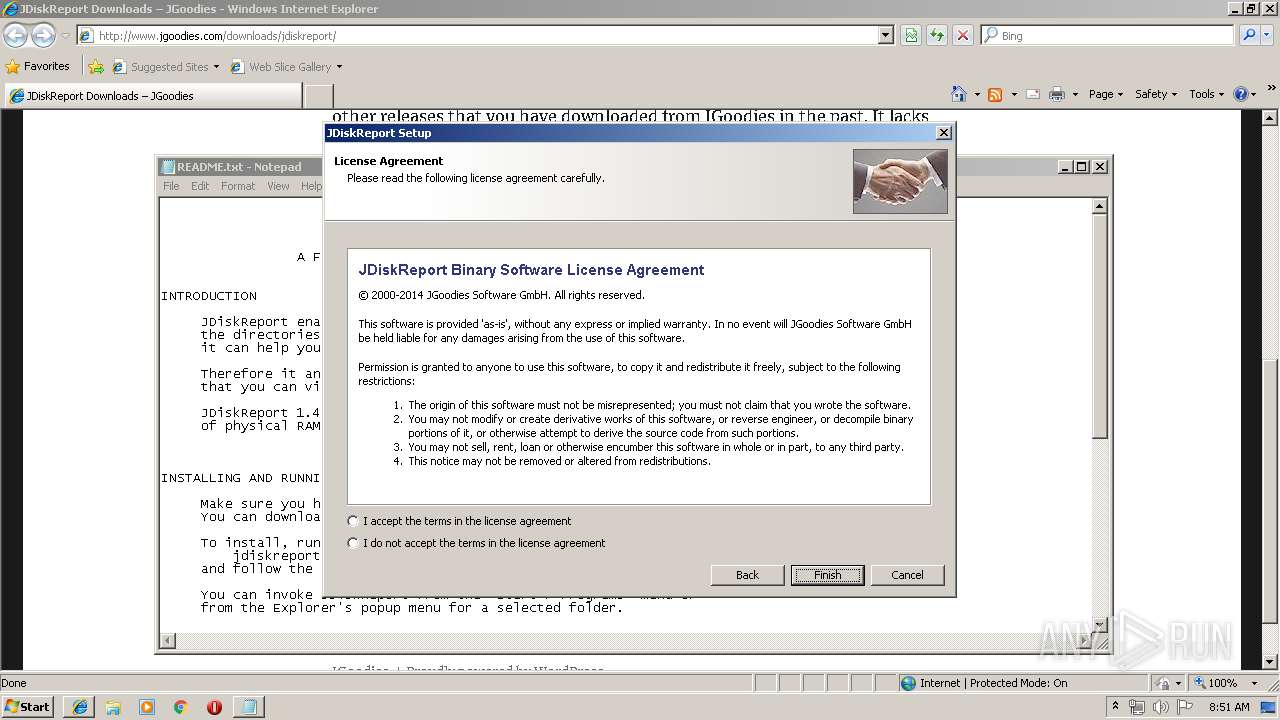Select 'I do not accept' license option
Image resolution: width=1280 pixels, height=720 pixels.
(x=353, y=543)
